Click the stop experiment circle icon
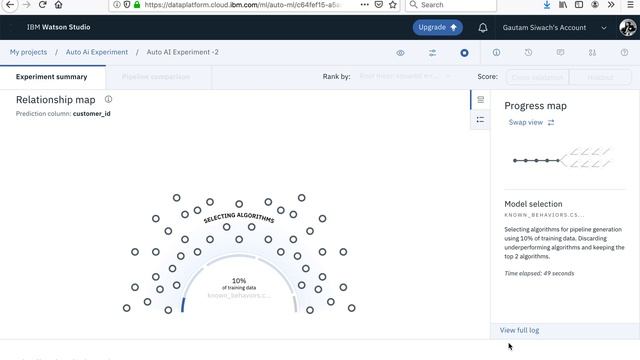The height and width of the screenshot is (360, 640). [x=464, y=53]
